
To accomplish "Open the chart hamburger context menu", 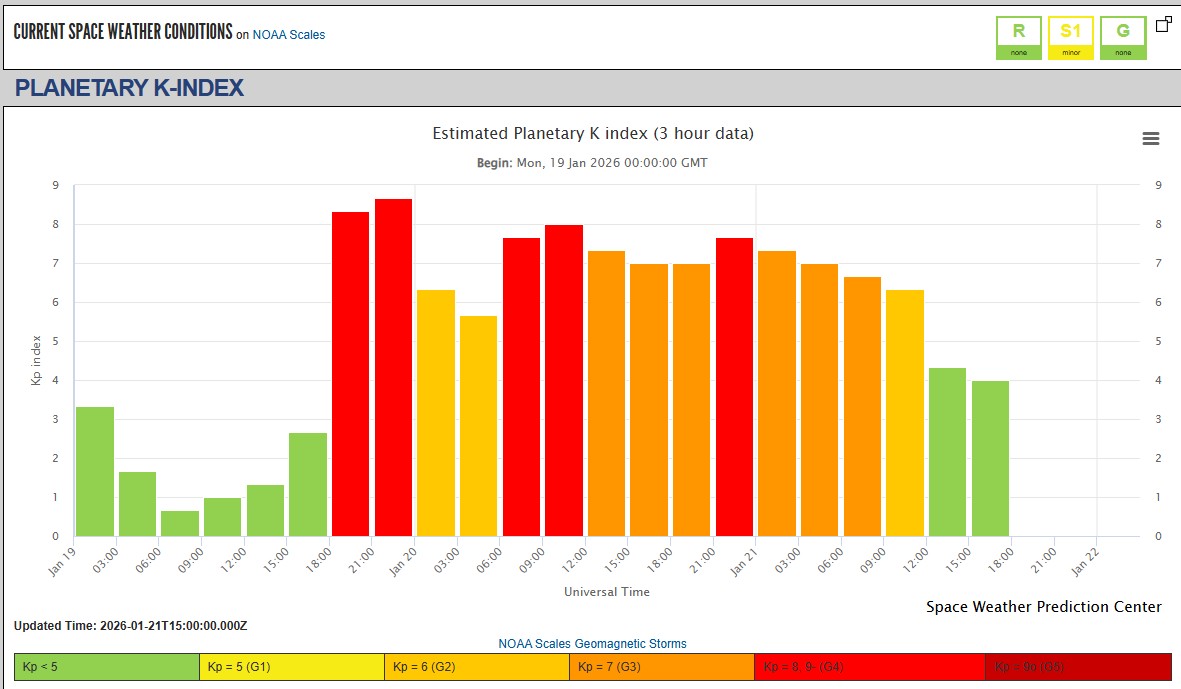I will pos(1150,139).
